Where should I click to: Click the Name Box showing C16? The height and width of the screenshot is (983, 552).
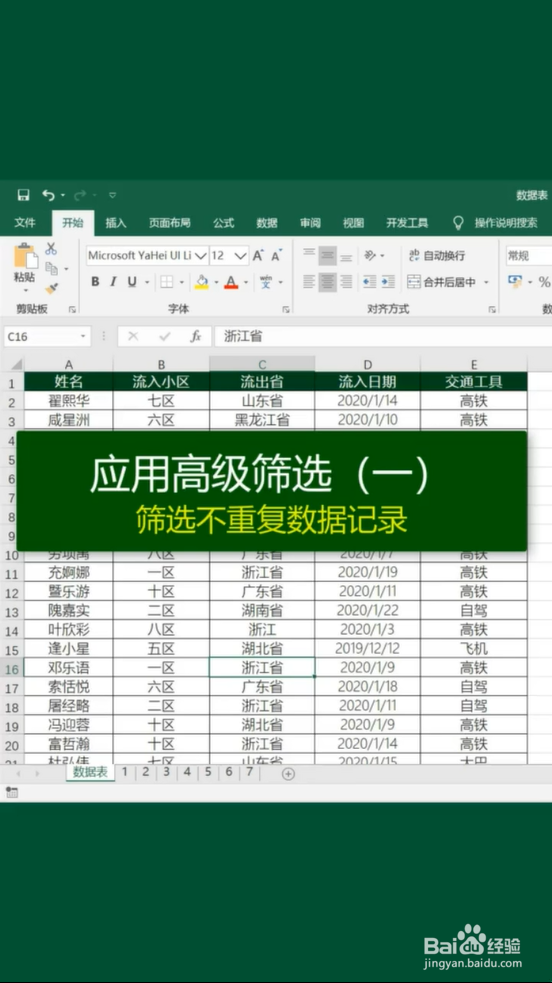pyautogui.click(x=48, y=337)
